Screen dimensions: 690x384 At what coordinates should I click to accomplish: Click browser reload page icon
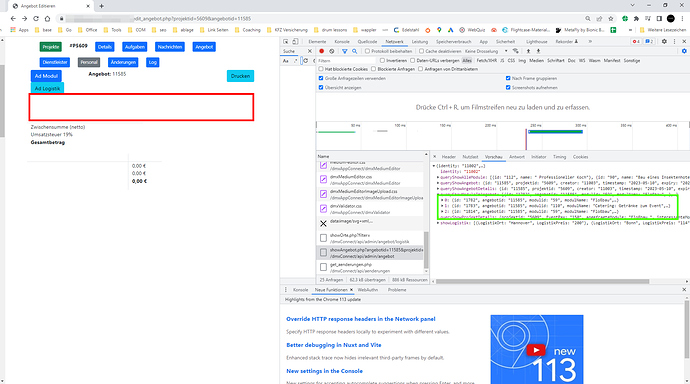pos(36,18)
